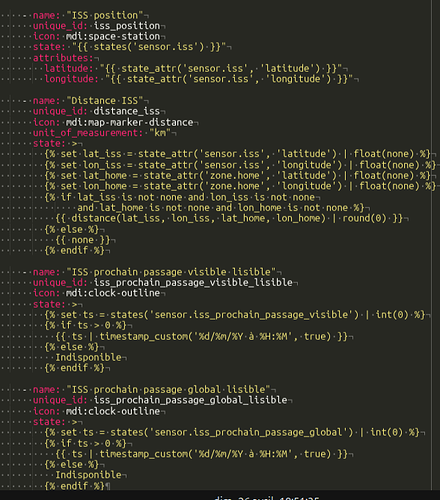Screen dimensions: 440x500
Task: Click the attributes: key line
Action: 63,58
